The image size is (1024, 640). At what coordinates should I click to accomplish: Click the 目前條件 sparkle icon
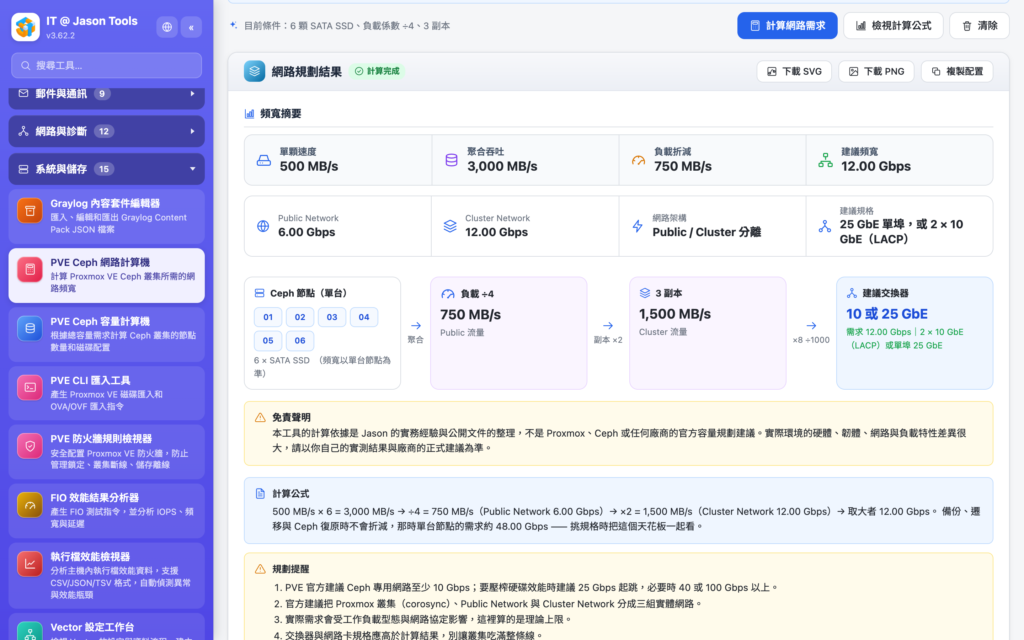point(233,25)
